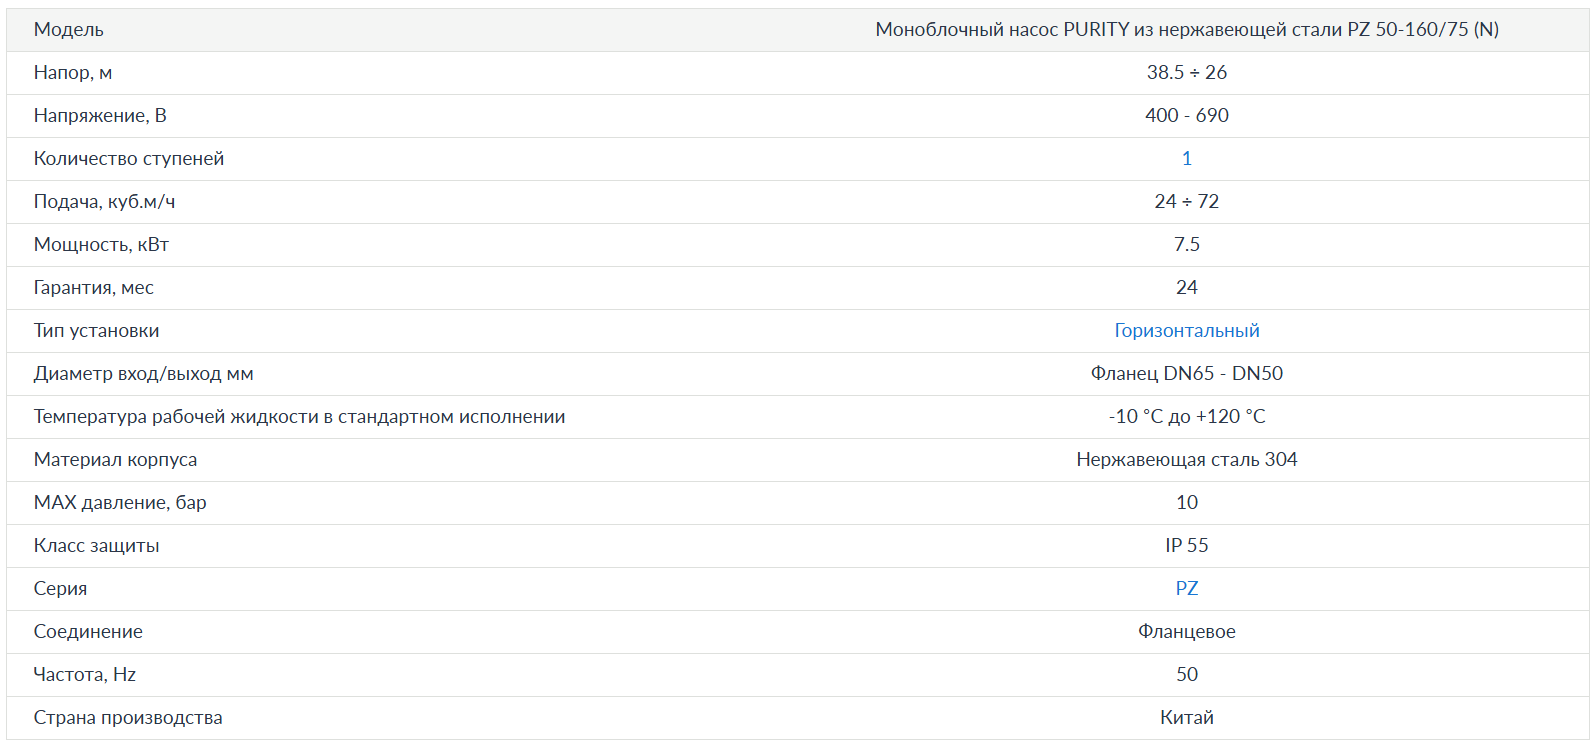Select the country value 'Китай'
1594x745 pixels.
(1186, 717)
